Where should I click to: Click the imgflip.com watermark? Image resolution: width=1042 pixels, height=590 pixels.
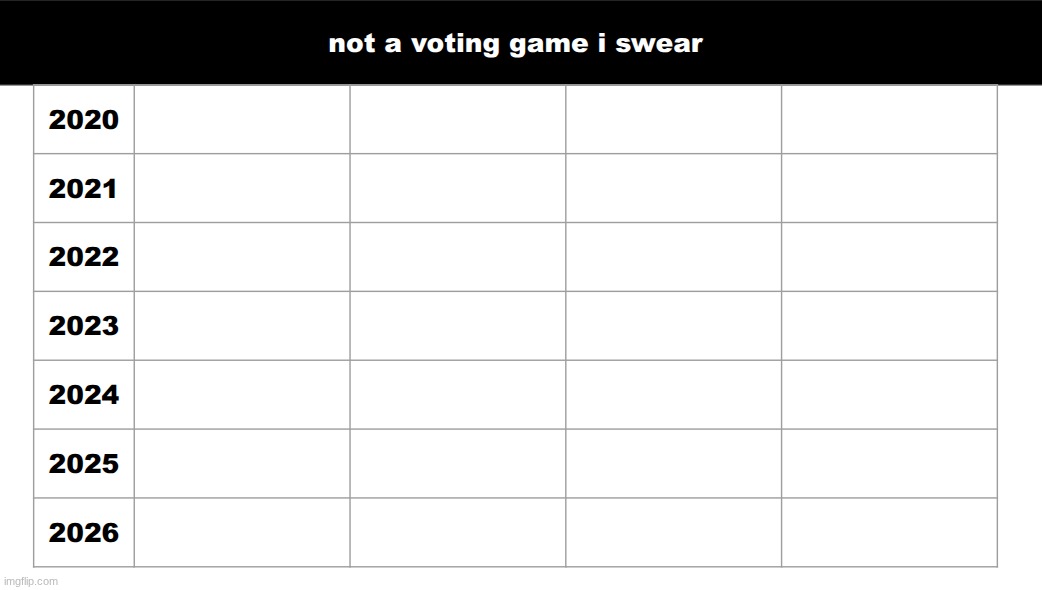pyautogui.click(x=30, y=581)
